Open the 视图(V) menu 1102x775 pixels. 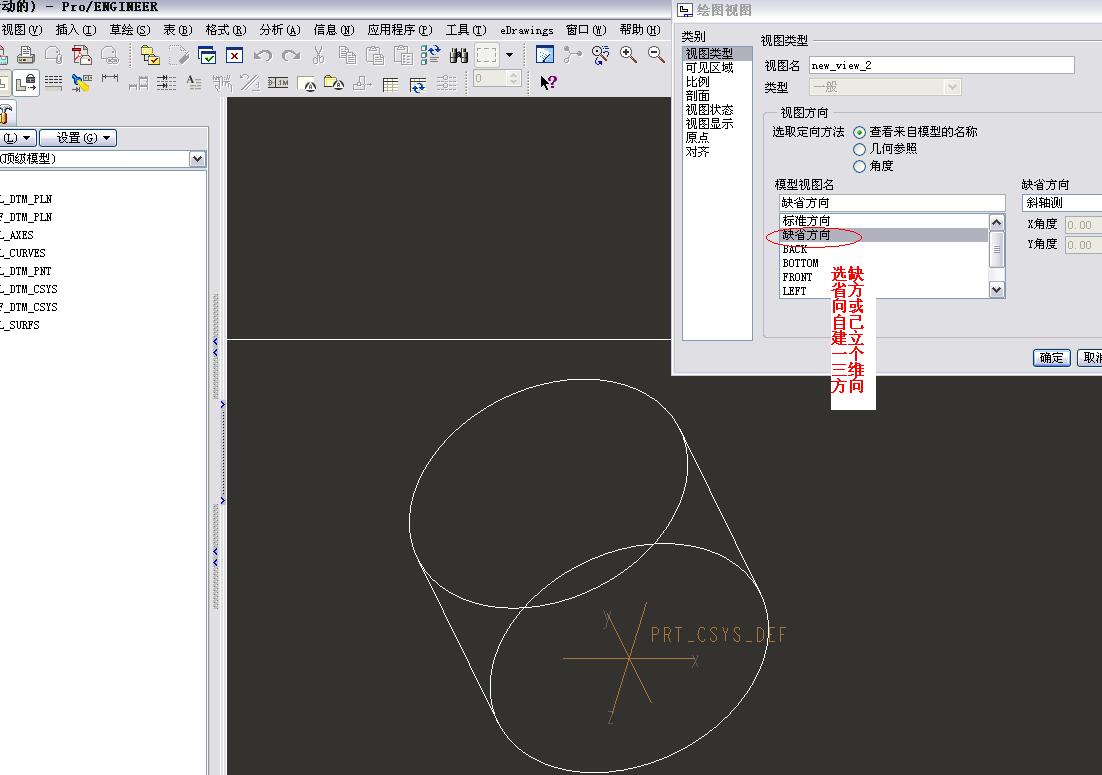(22, 30)
